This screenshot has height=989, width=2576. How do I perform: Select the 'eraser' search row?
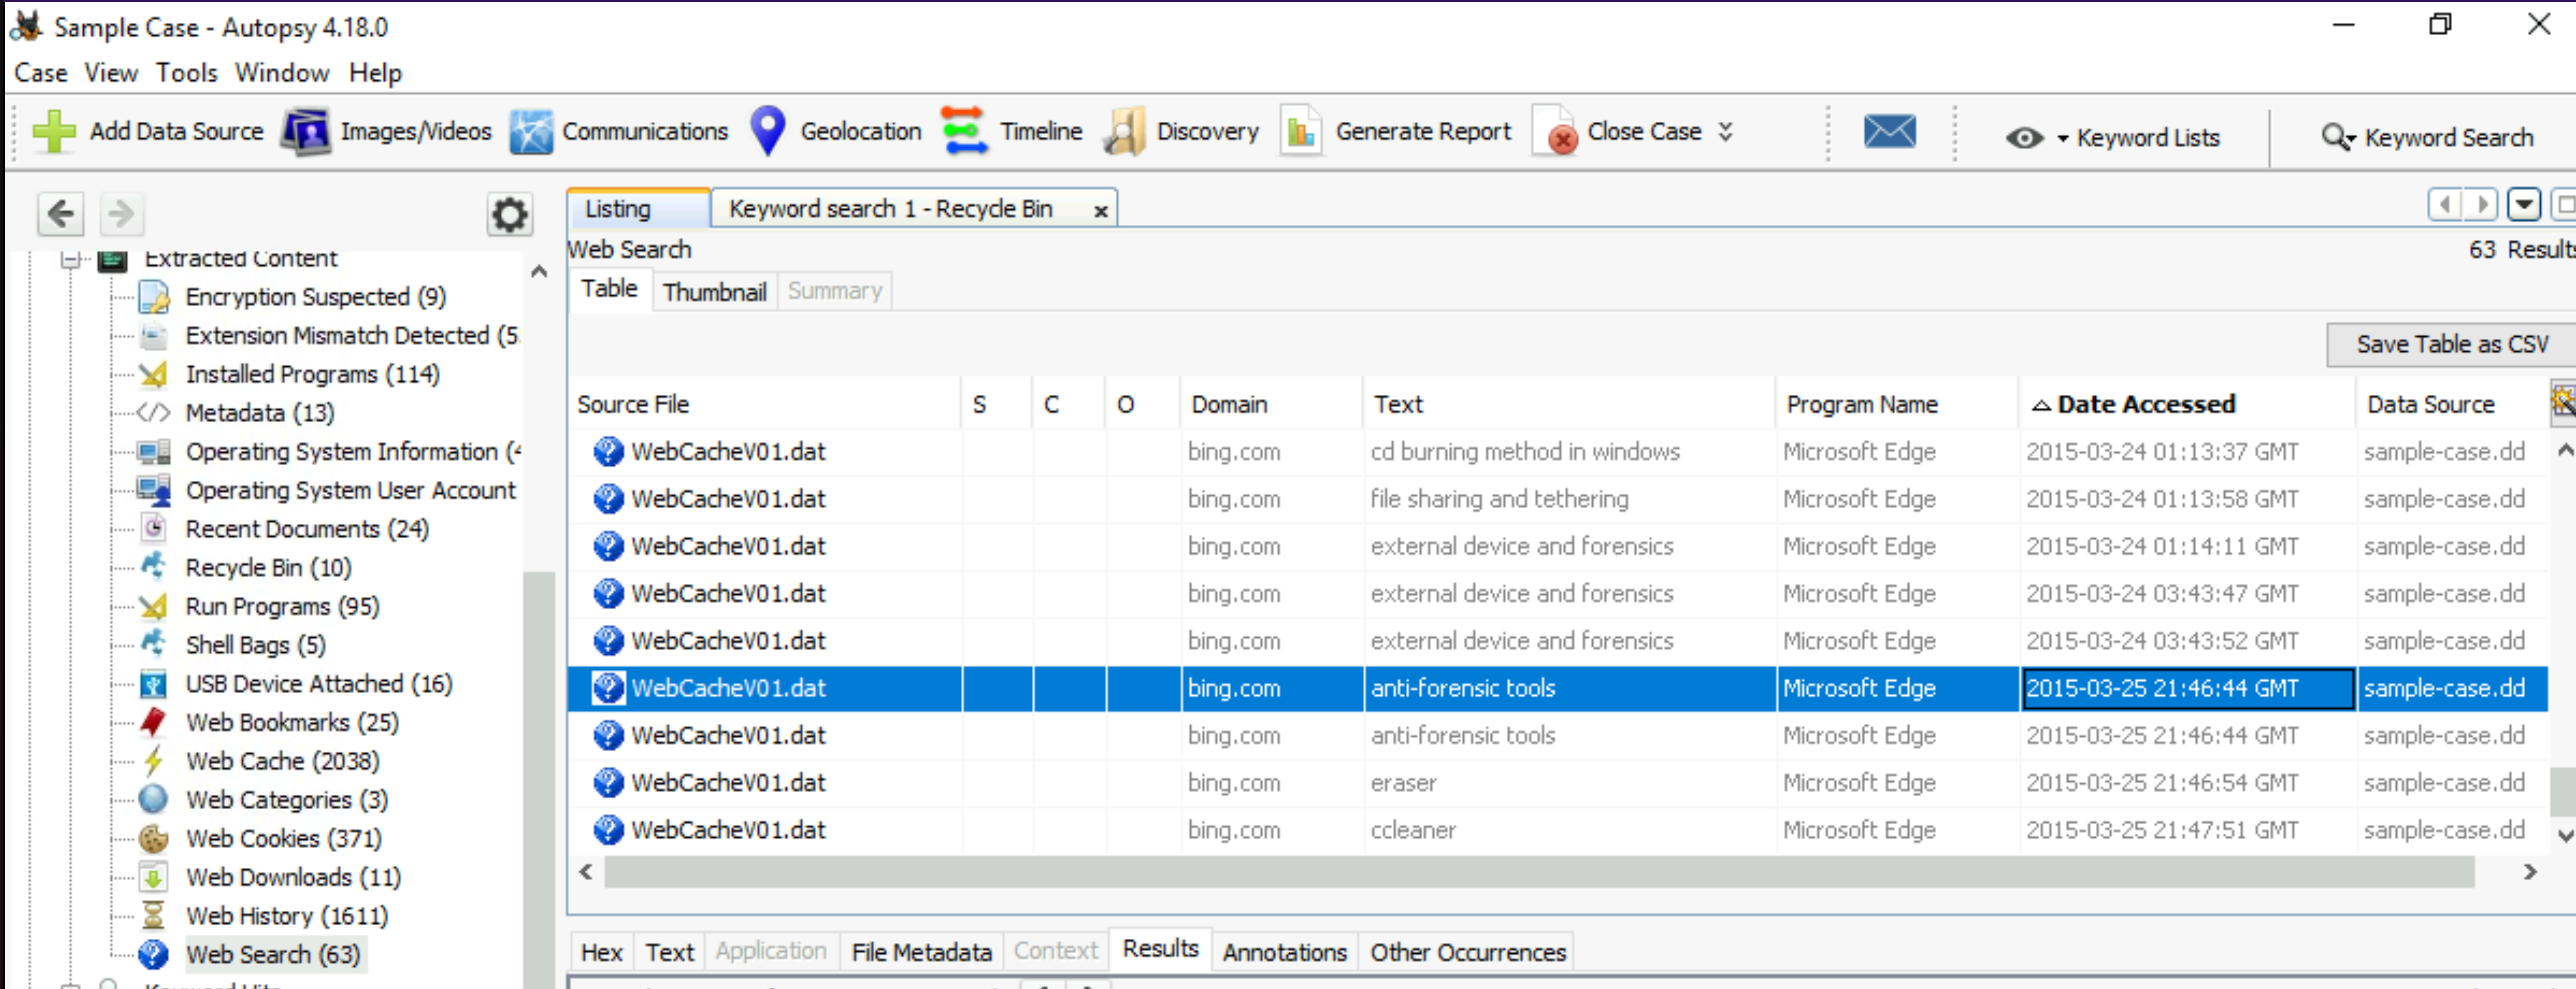1558,782
